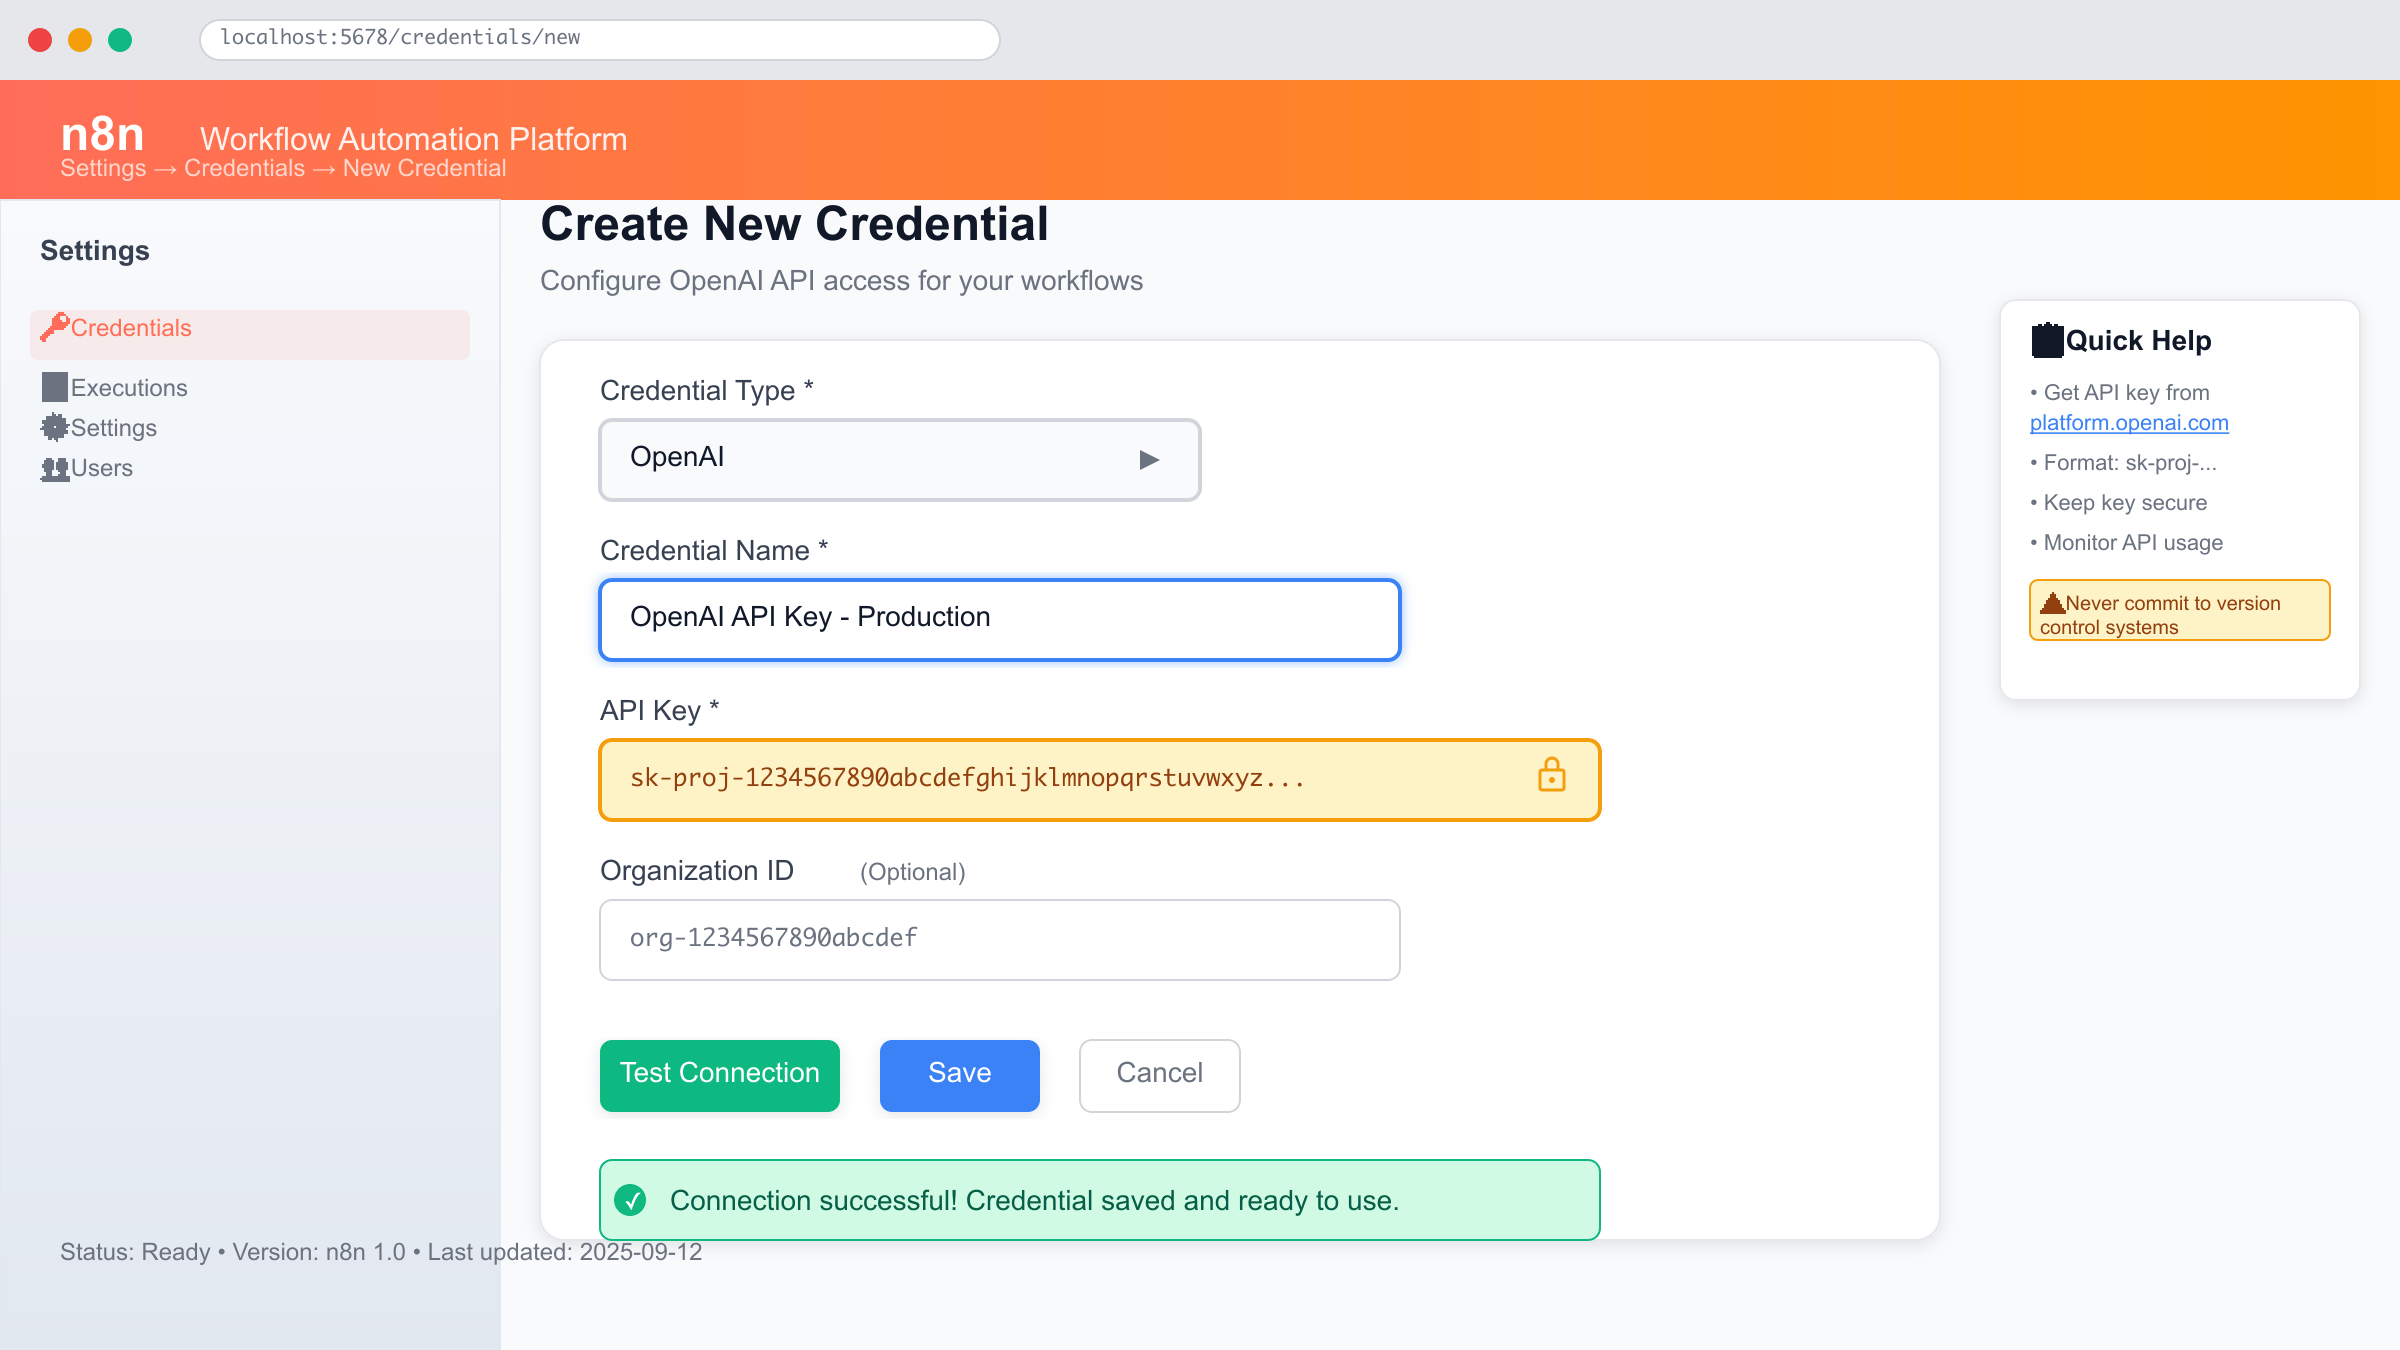Click the Quick Help clipboard icon
The image size is (2400, 1350).
[x=2047, y=340]
